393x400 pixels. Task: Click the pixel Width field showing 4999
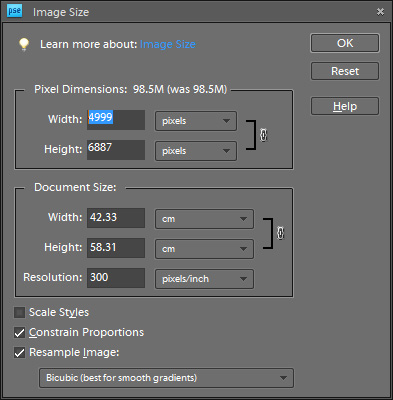[116, 120]
